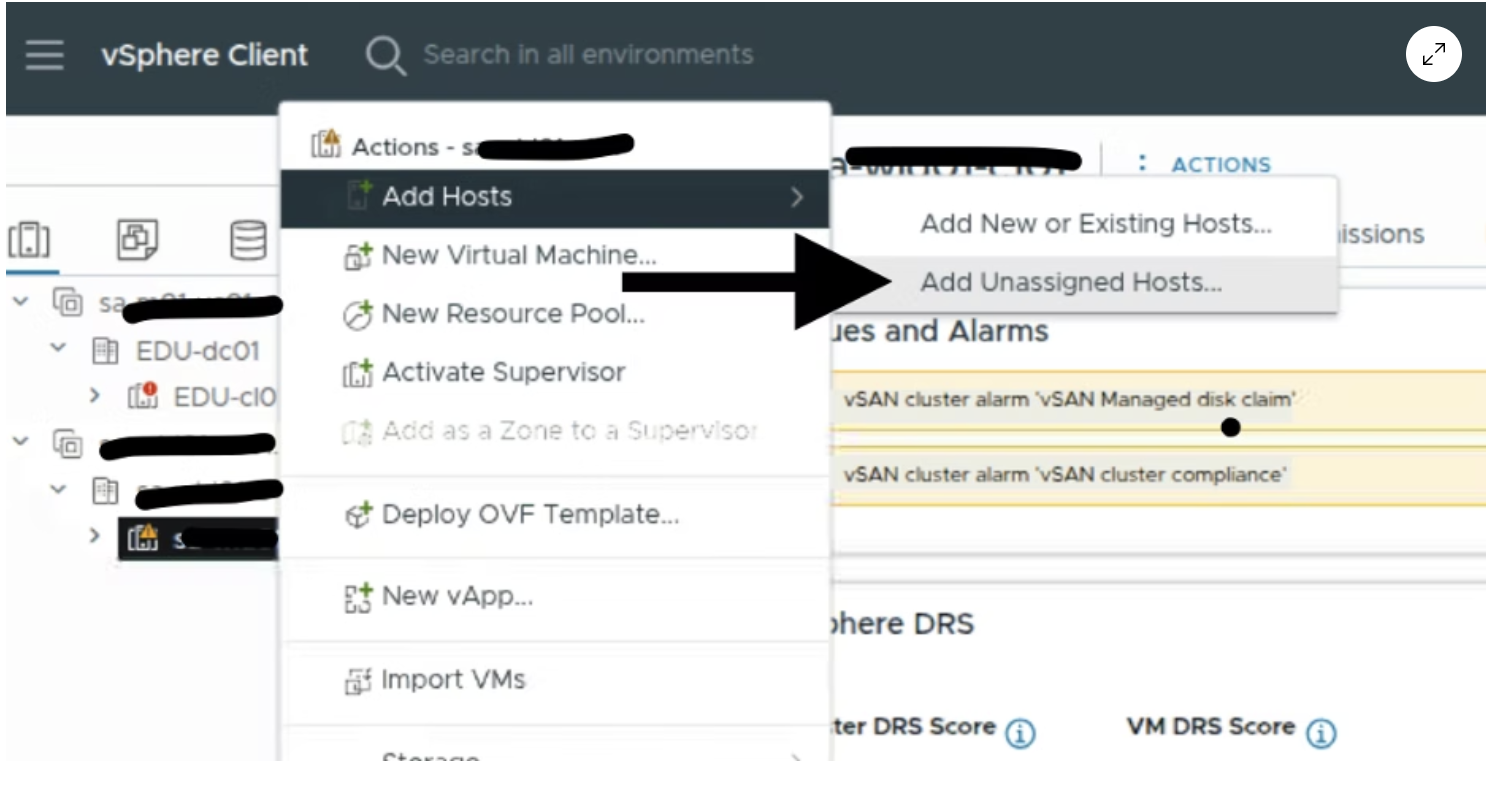The image size is (1488, 802).
Task: Click Activate Supervisor in context menu
Action: 503,373
